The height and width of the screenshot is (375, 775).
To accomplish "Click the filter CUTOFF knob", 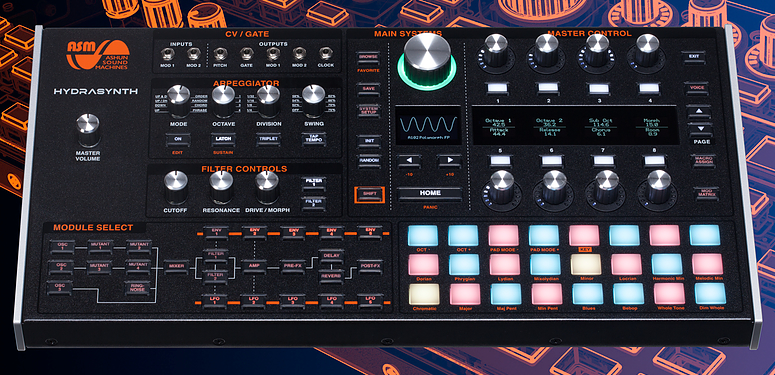I will click(x=175, y=187).
